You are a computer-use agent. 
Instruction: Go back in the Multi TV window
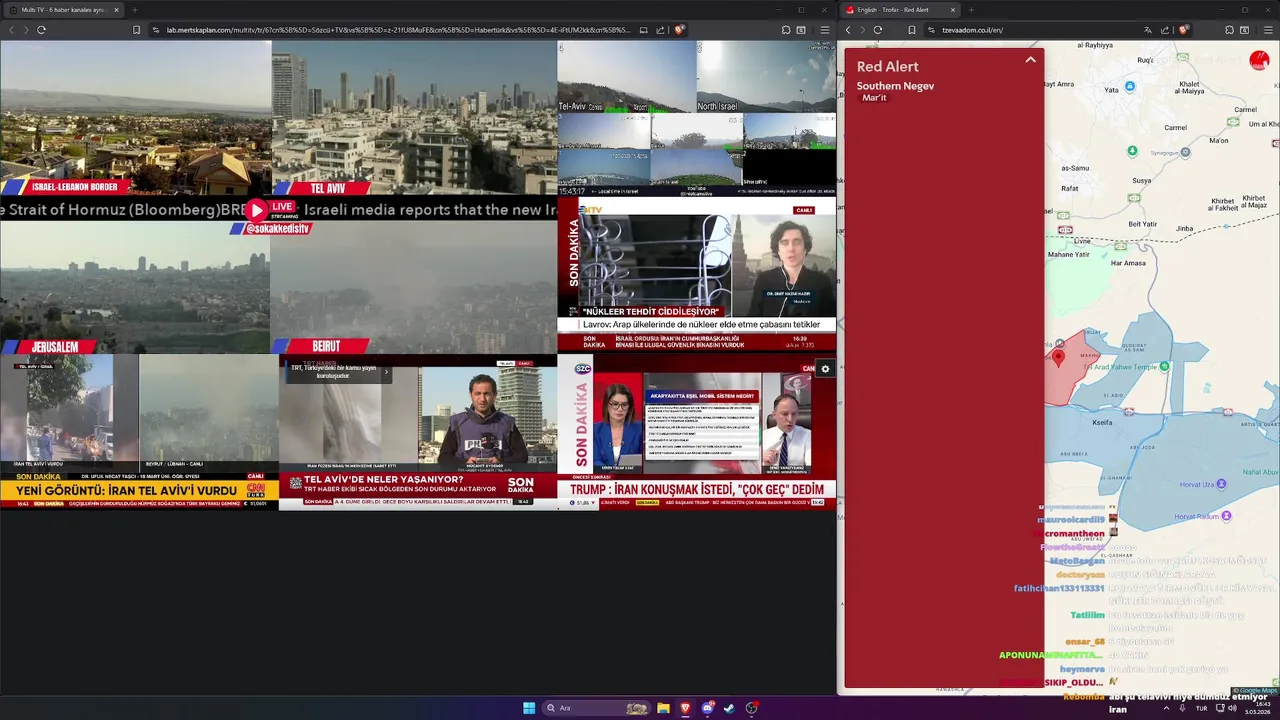coord(11,30)
